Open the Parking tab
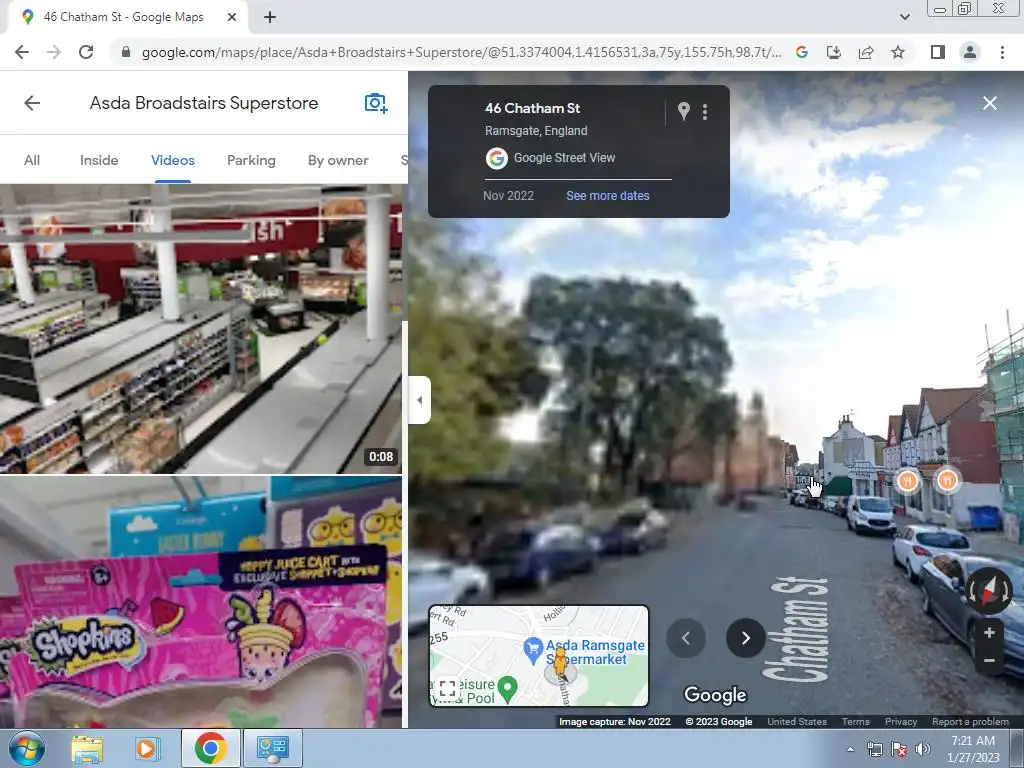Screen dimensions: 1024x768 click(251, 160)
